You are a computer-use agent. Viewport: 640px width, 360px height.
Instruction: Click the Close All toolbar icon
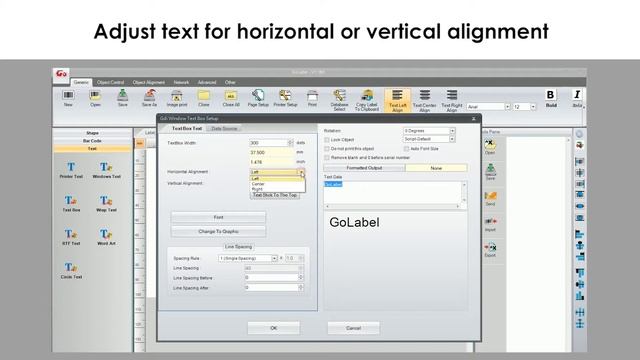231,98
